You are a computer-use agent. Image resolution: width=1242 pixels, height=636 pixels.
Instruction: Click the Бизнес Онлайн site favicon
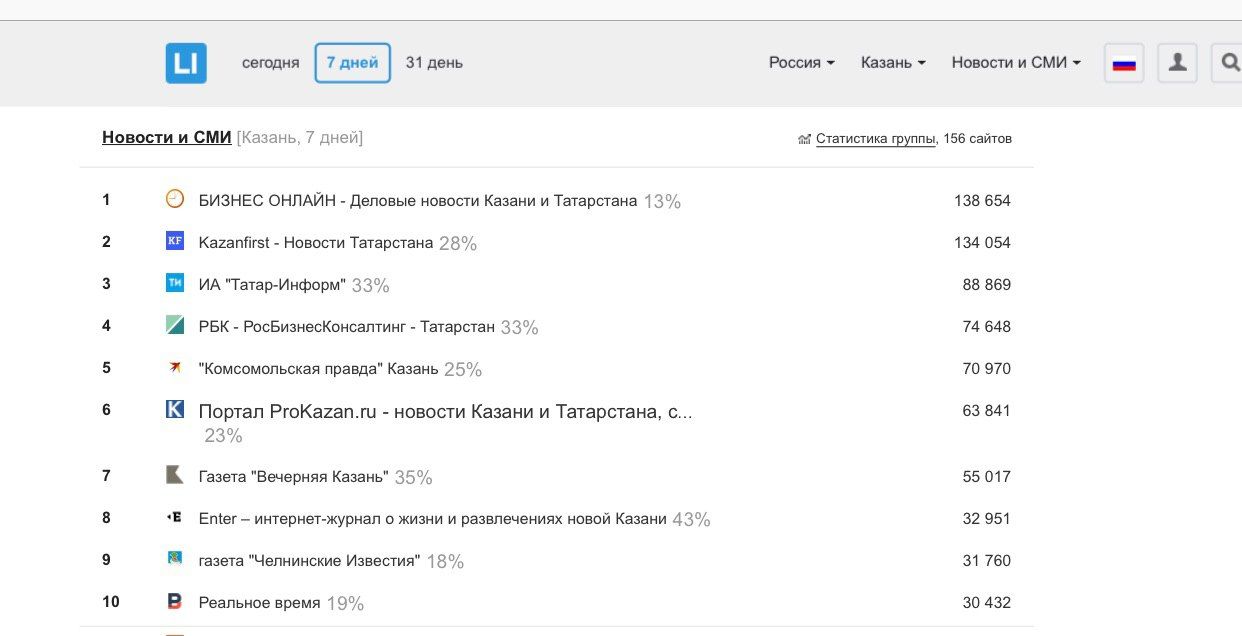click(x=175, y=199)
